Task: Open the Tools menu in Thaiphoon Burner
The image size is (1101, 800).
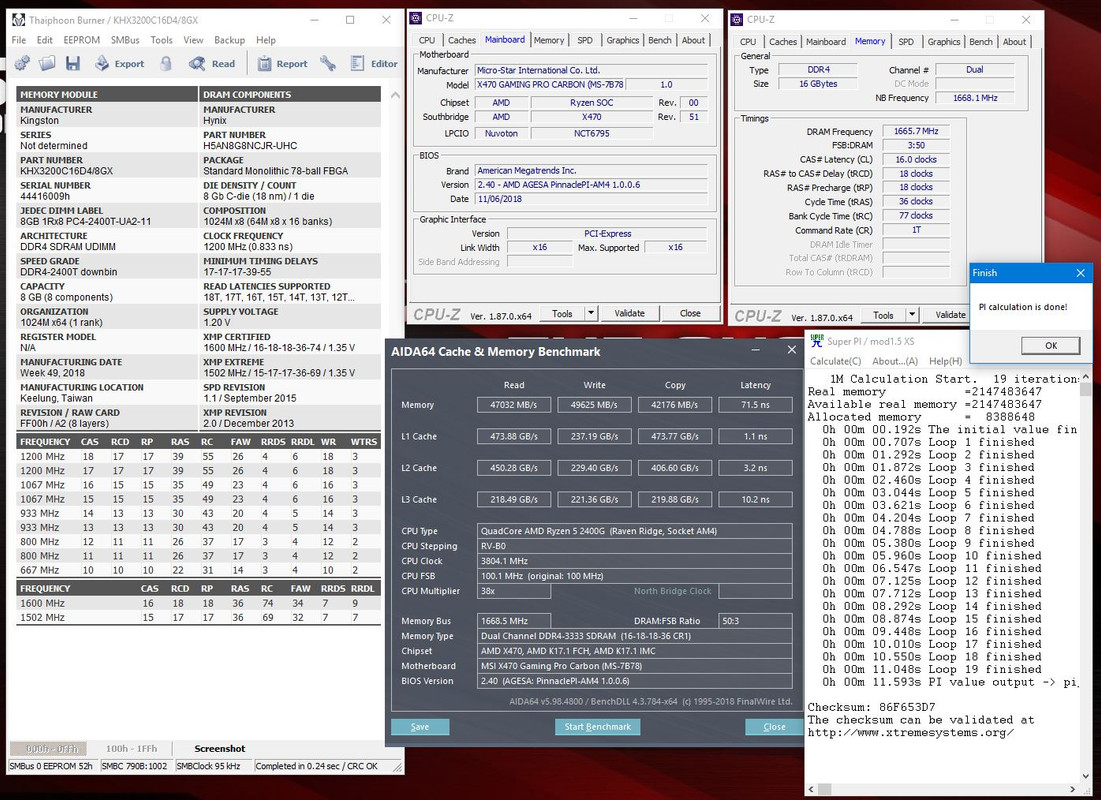Action: coord(161,40)
